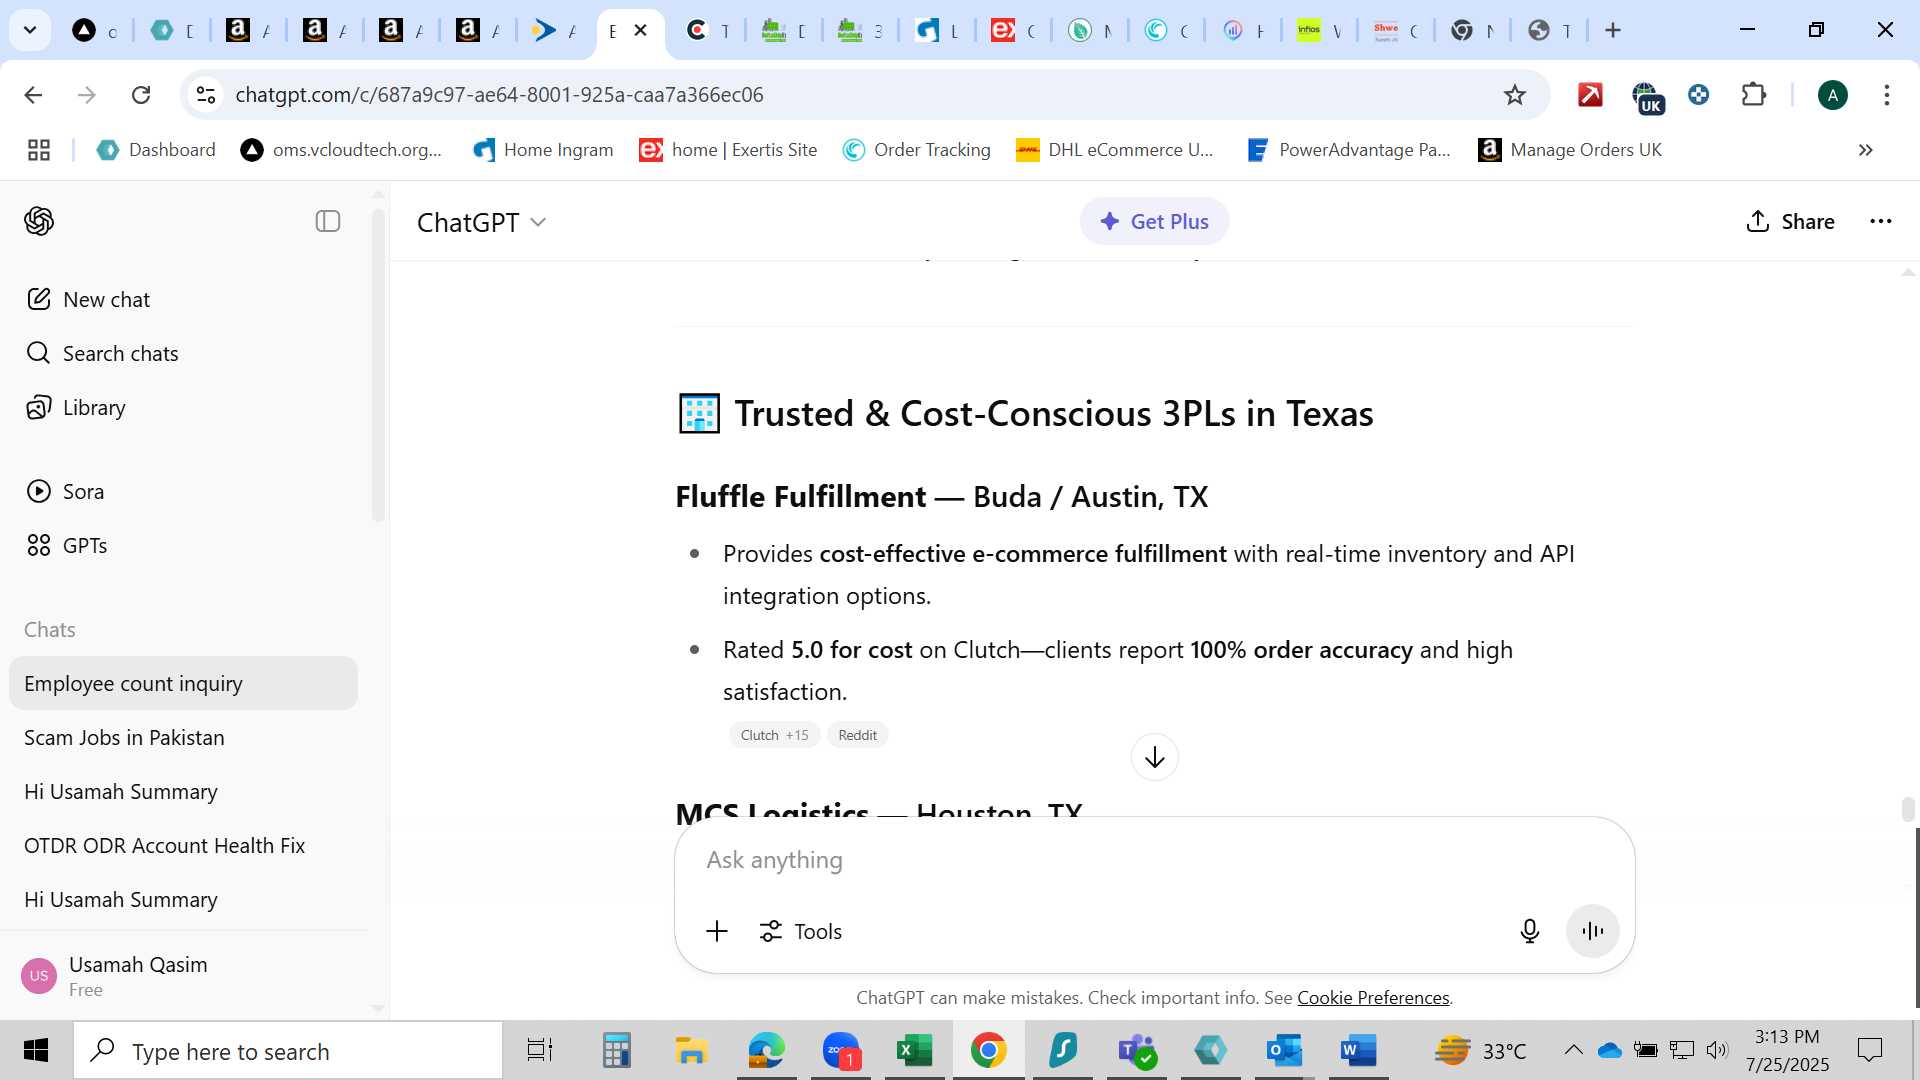Open a new browser tab
Screen dimensions: 1920x1080
(1612, 30)
